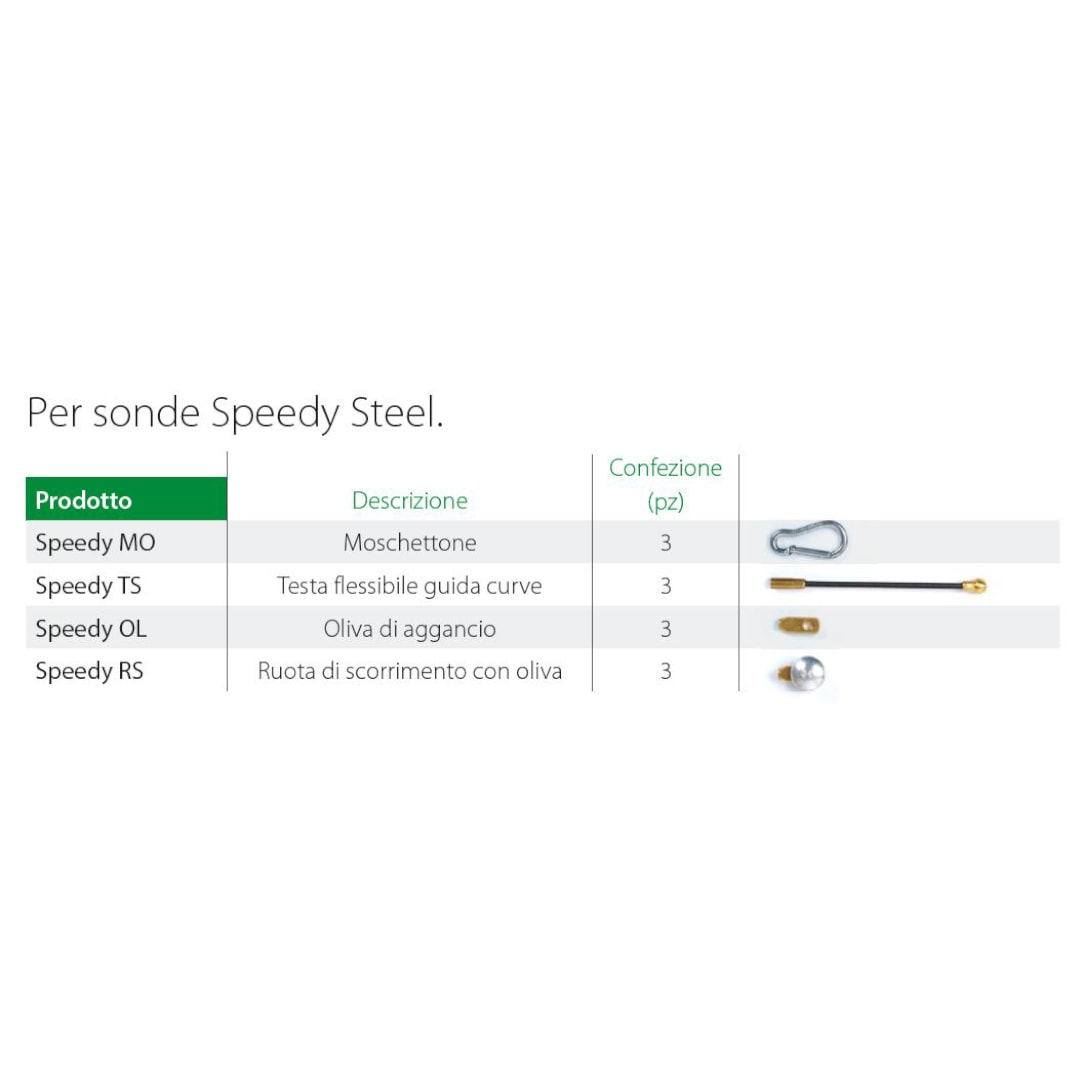Click Ruota di scorrimento con oliva description
The height and width of the screenshot is (1080, 1080).
click(x=409, y=671)
